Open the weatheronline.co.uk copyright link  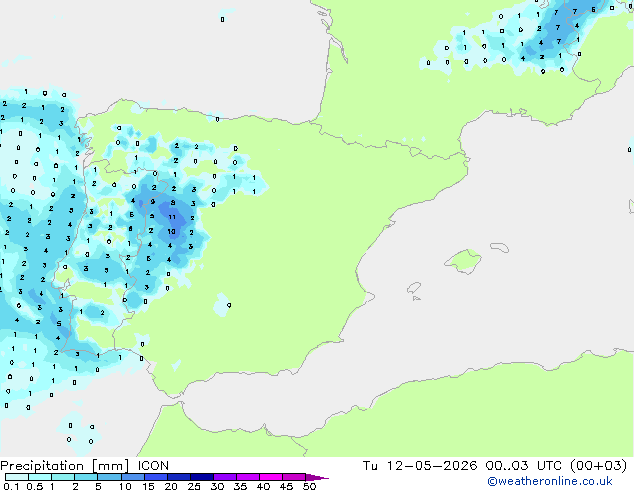[549, 481]
